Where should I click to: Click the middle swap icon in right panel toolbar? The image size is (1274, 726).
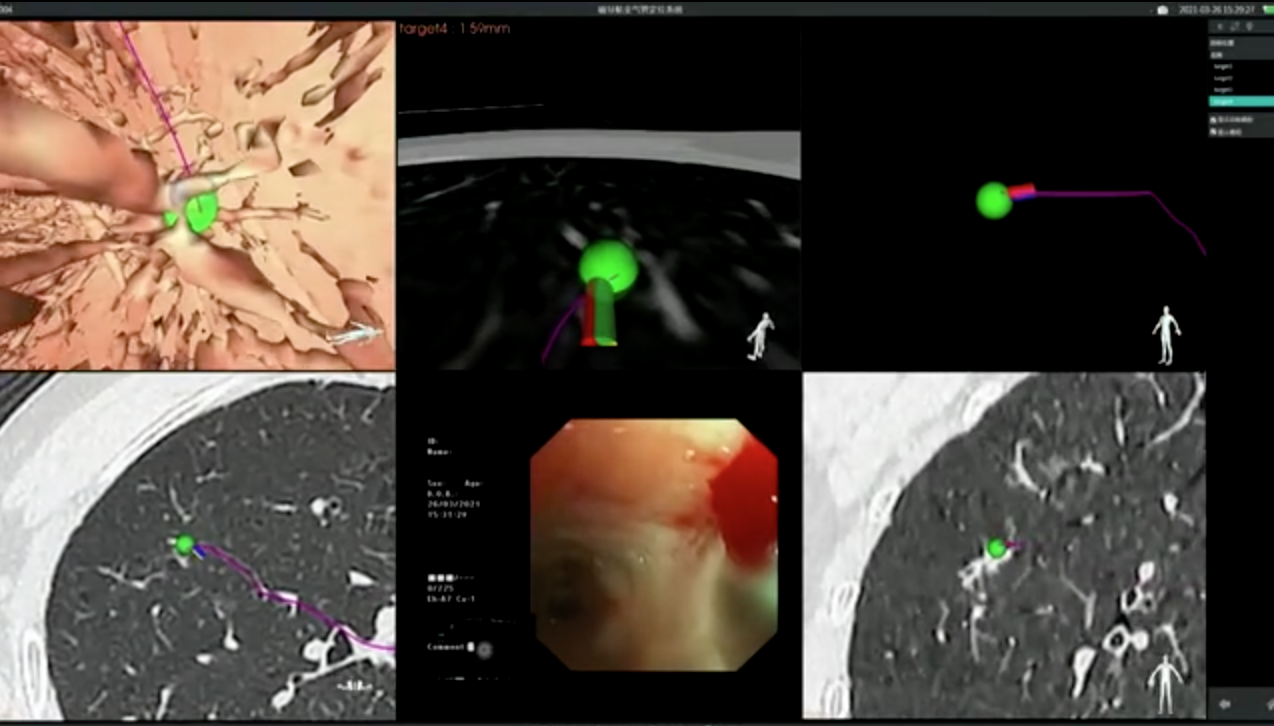[x=1235, y=26]
